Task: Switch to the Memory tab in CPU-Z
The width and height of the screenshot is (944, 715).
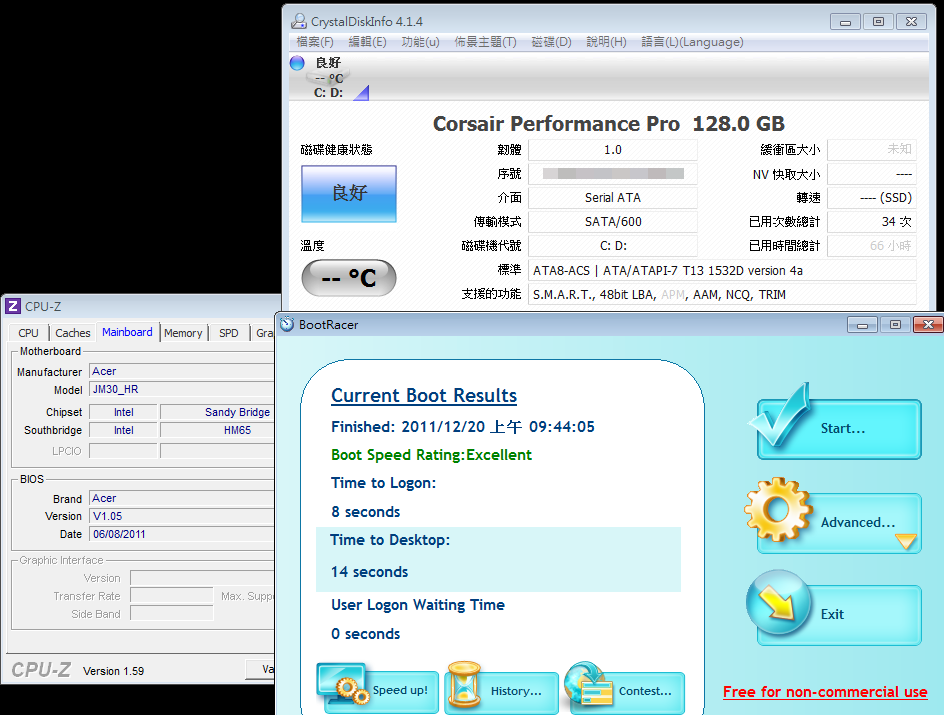Action: [183, 333]
